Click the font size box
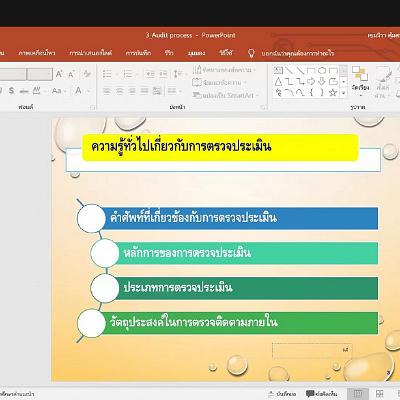The width and height of the screenshot is (400, 400). tap(39, 74)
